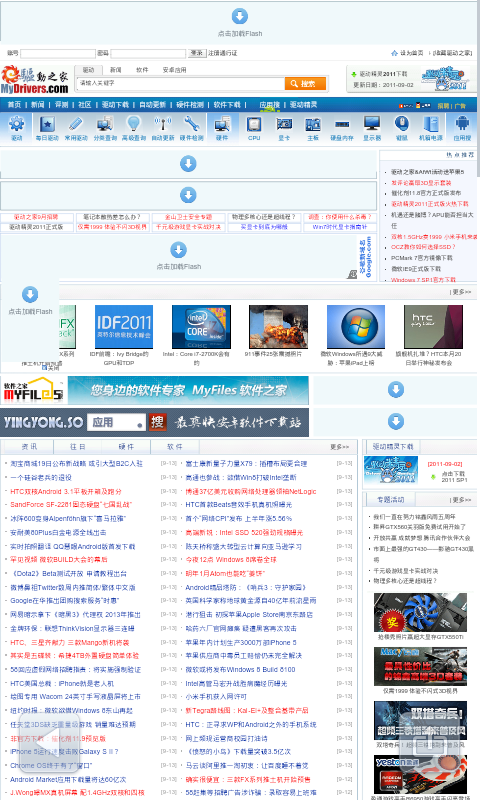Open 社区 in the blue nav bar
Screen dimensions: 480x800
(85, 105)
